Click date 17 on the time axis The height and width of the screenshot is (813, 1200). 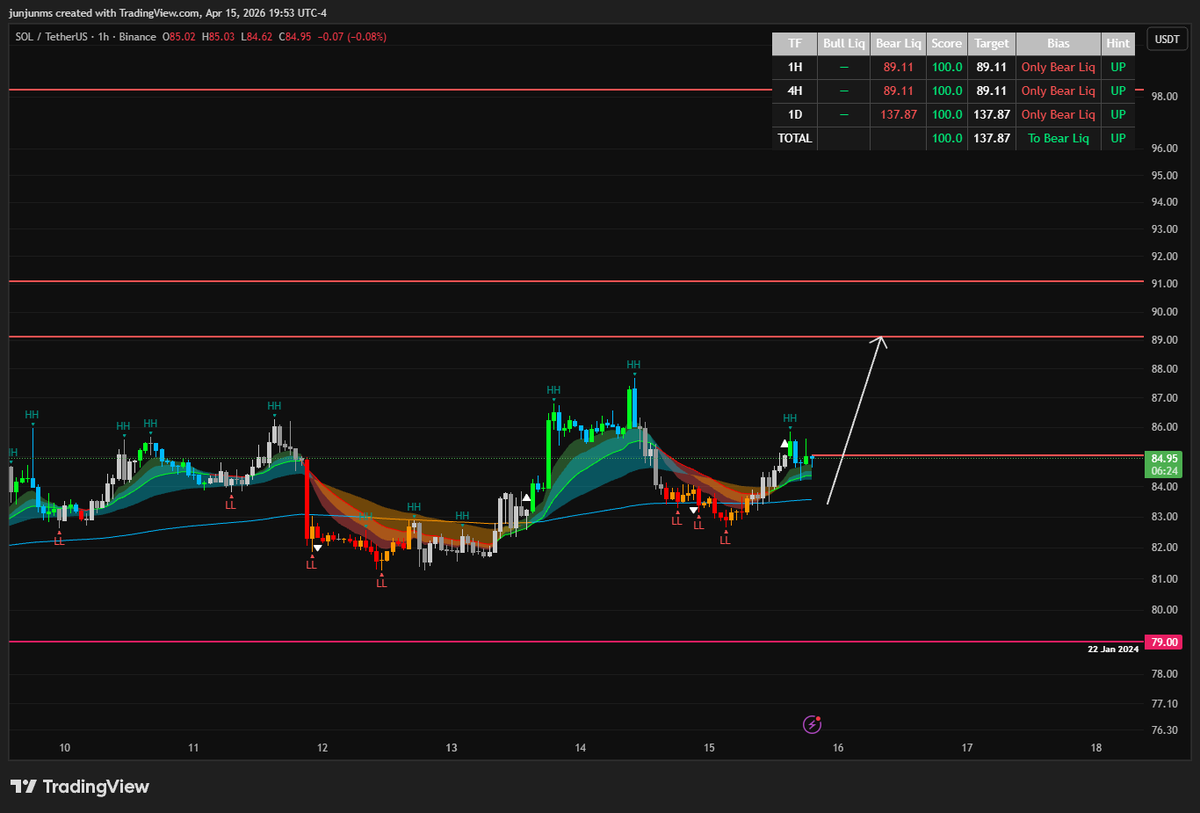967,747
